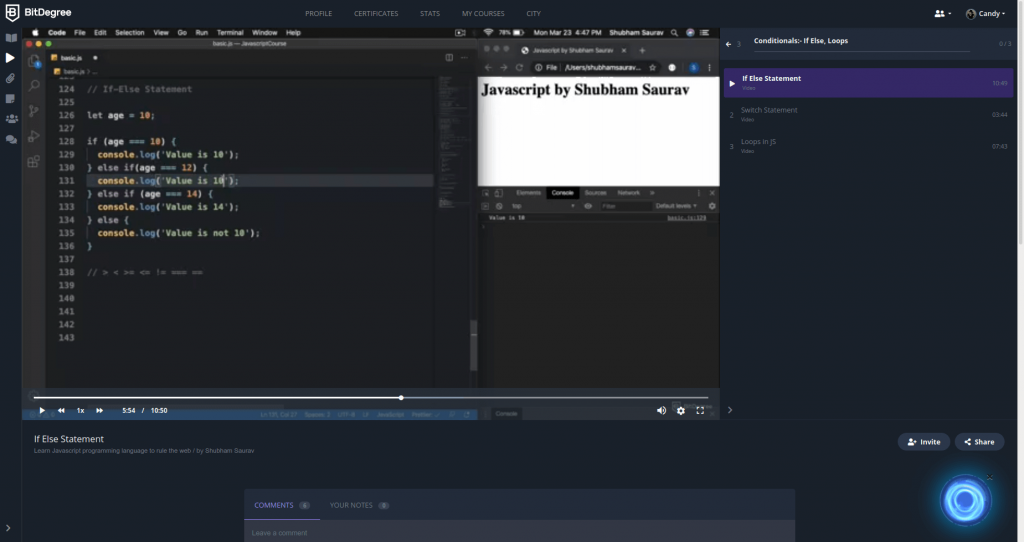The width and height of the screenshot is (1024, 542).
Task: Open the sticky note icon in sidebar
Action: click(x=10, y=99)
